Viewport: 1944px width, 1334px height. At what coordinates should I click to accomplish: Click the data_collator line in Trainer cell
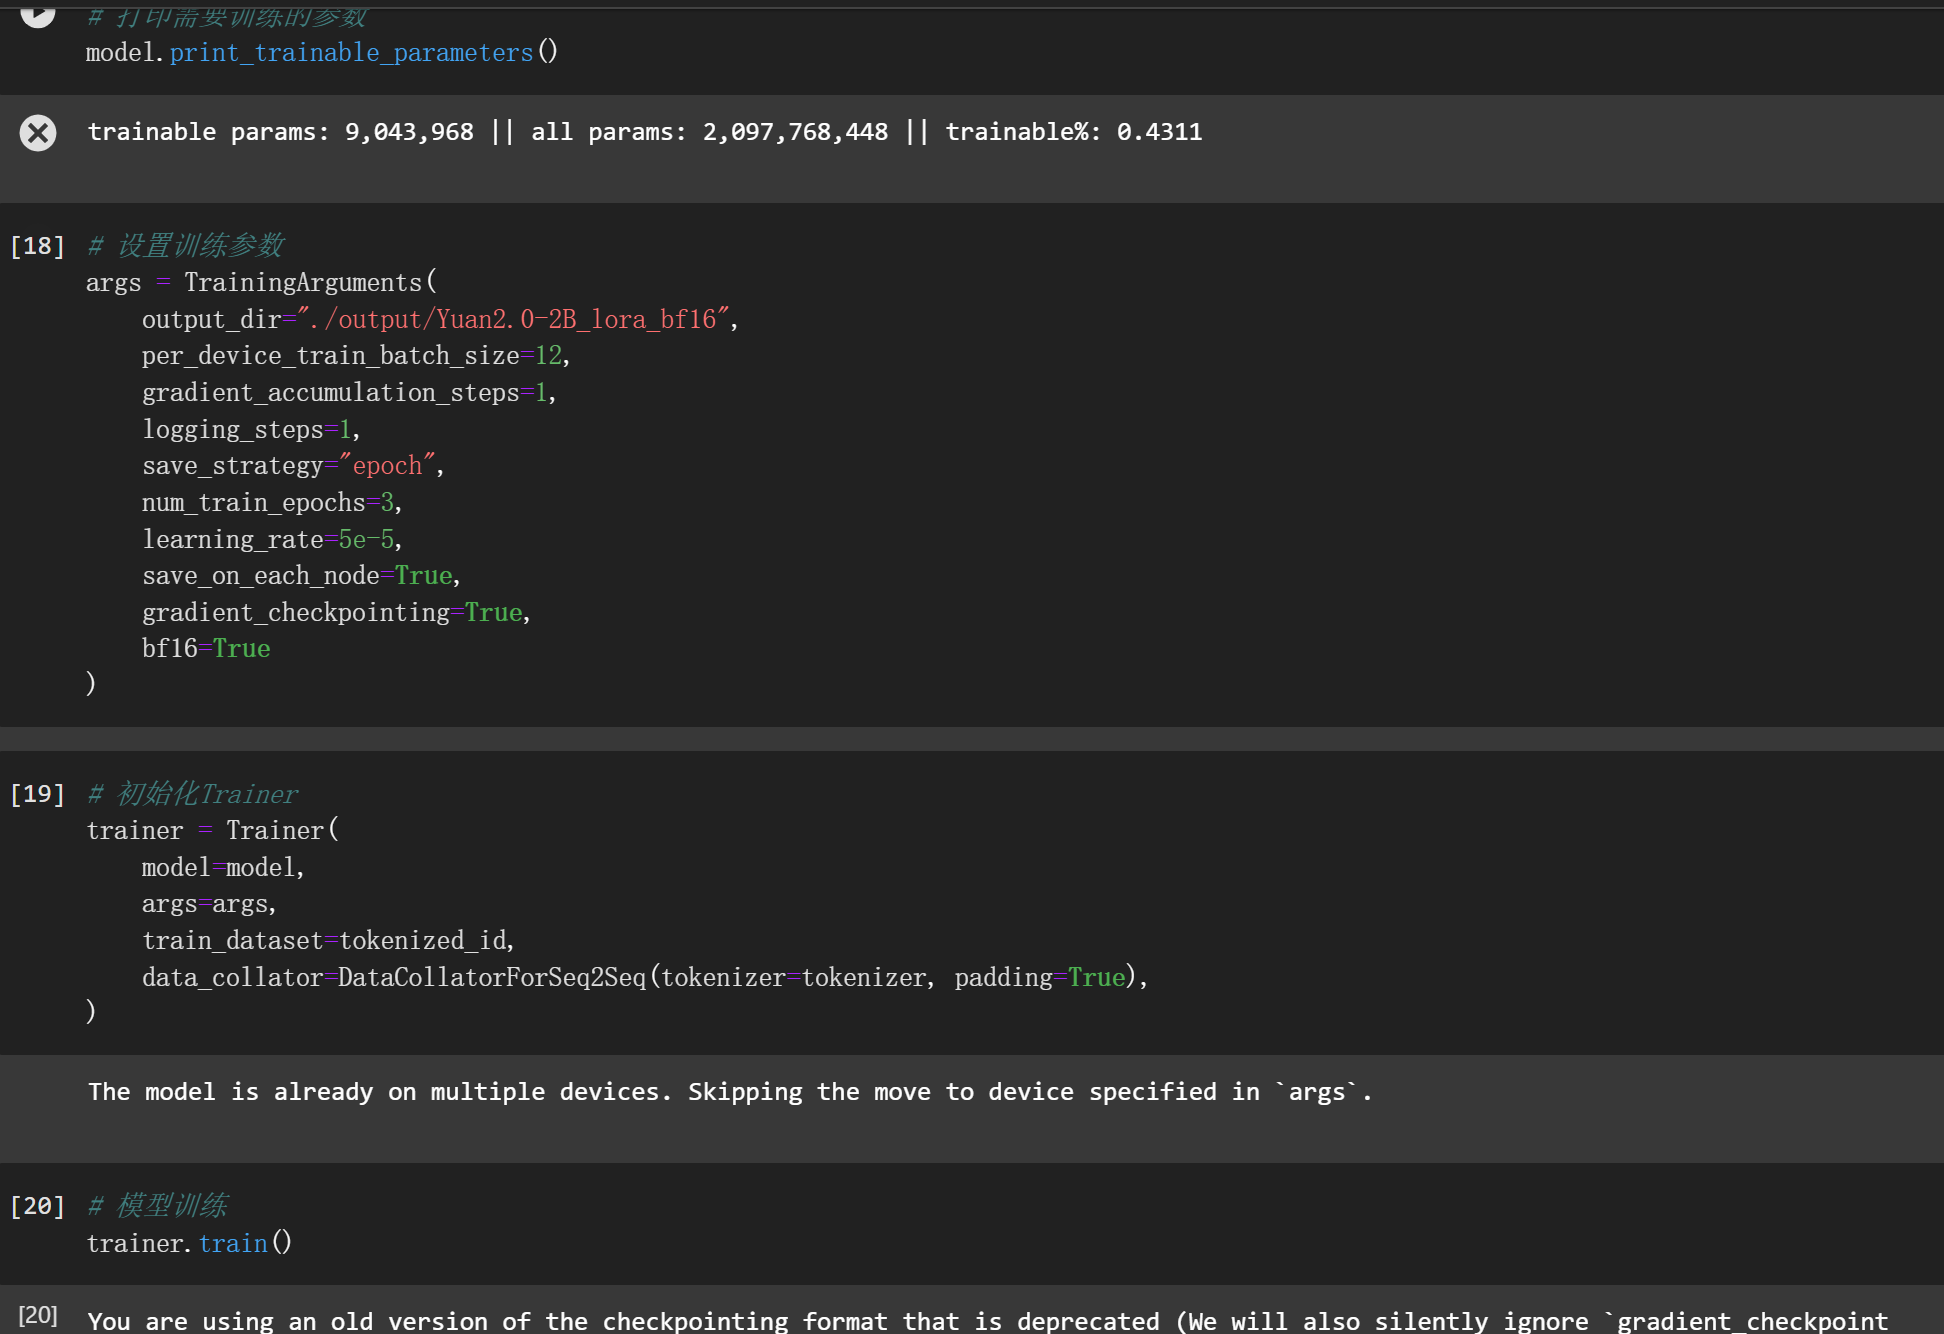click(643, 977)
